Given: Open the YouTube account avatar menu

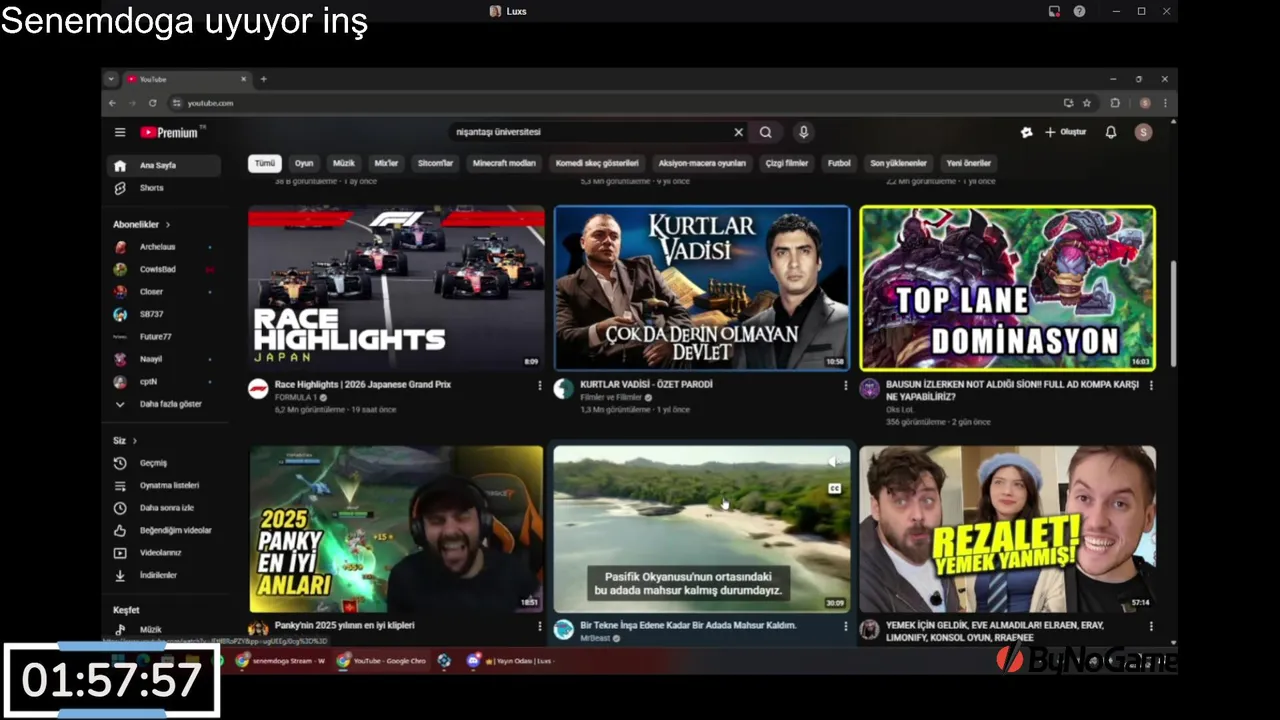Looking at the screenshot, I should coord(1143,132).
